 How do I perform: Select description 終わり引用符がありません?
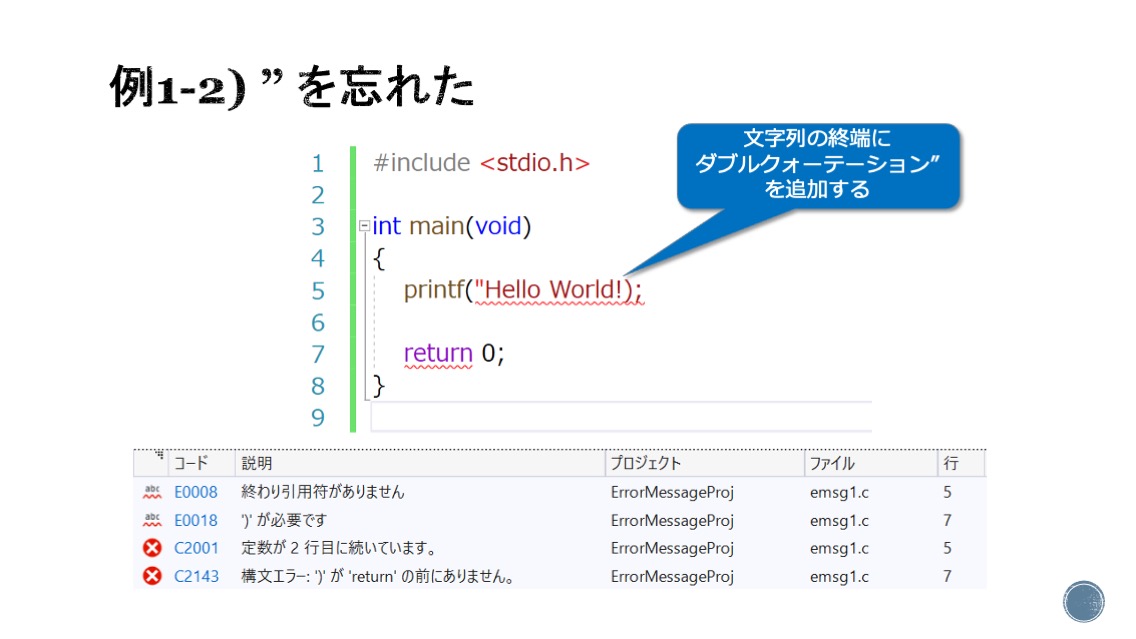click(323, 492)
